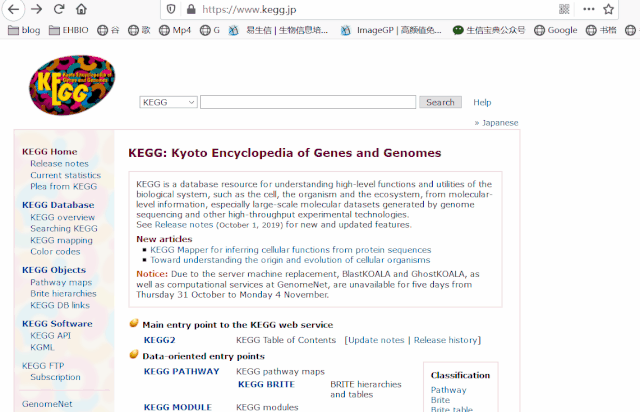The width and height of the screenshot is (640, 412).
Task: Open the EHBIO bookmarks folder
Action: pyautogui.click(x=69, y=30)
